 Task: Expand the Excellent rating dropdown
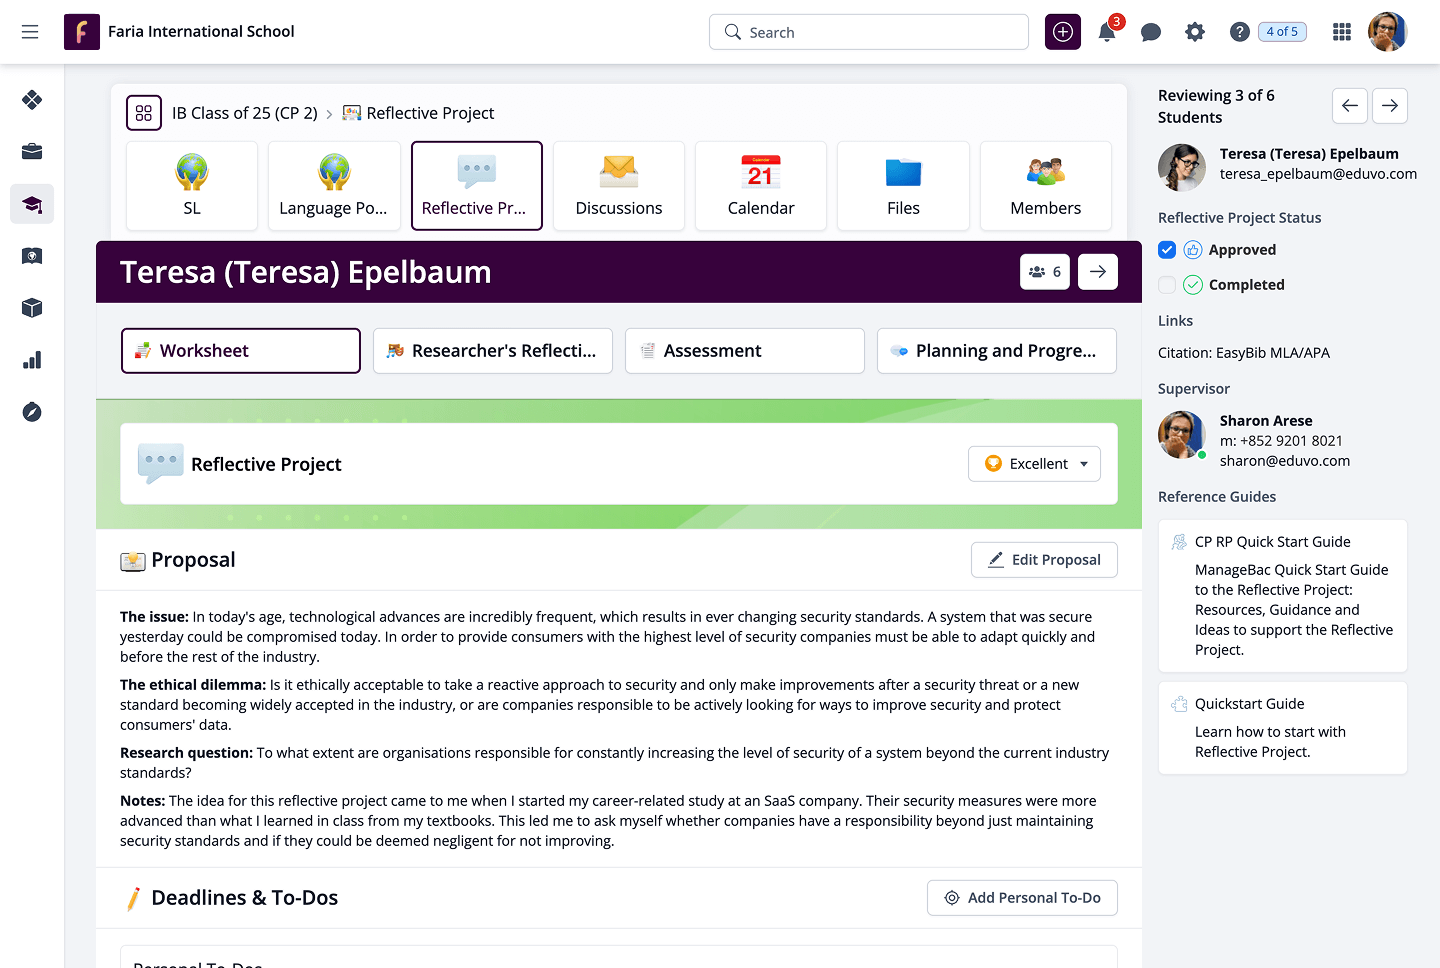point(1034,464)
